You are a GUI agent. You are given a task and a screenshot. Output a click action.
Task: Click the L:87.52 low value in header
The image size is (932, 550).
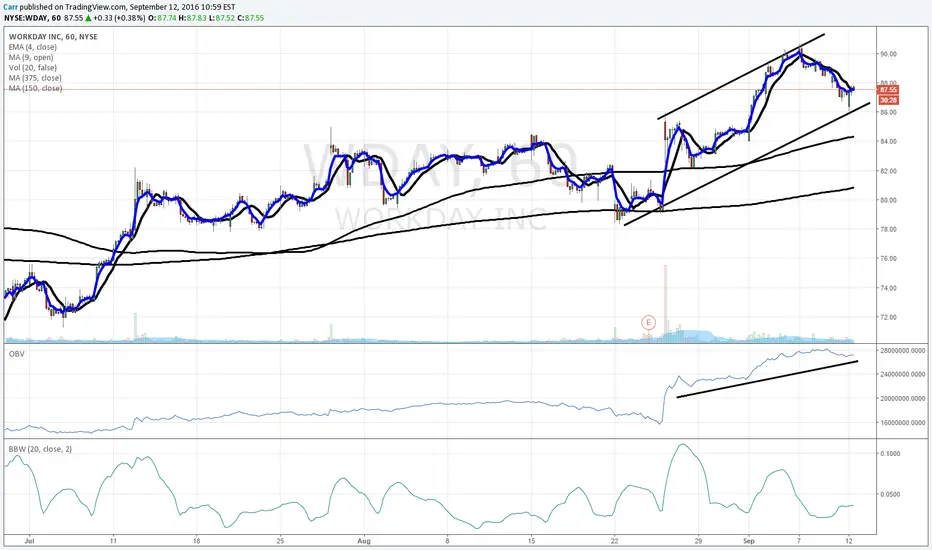click(221, 18)
